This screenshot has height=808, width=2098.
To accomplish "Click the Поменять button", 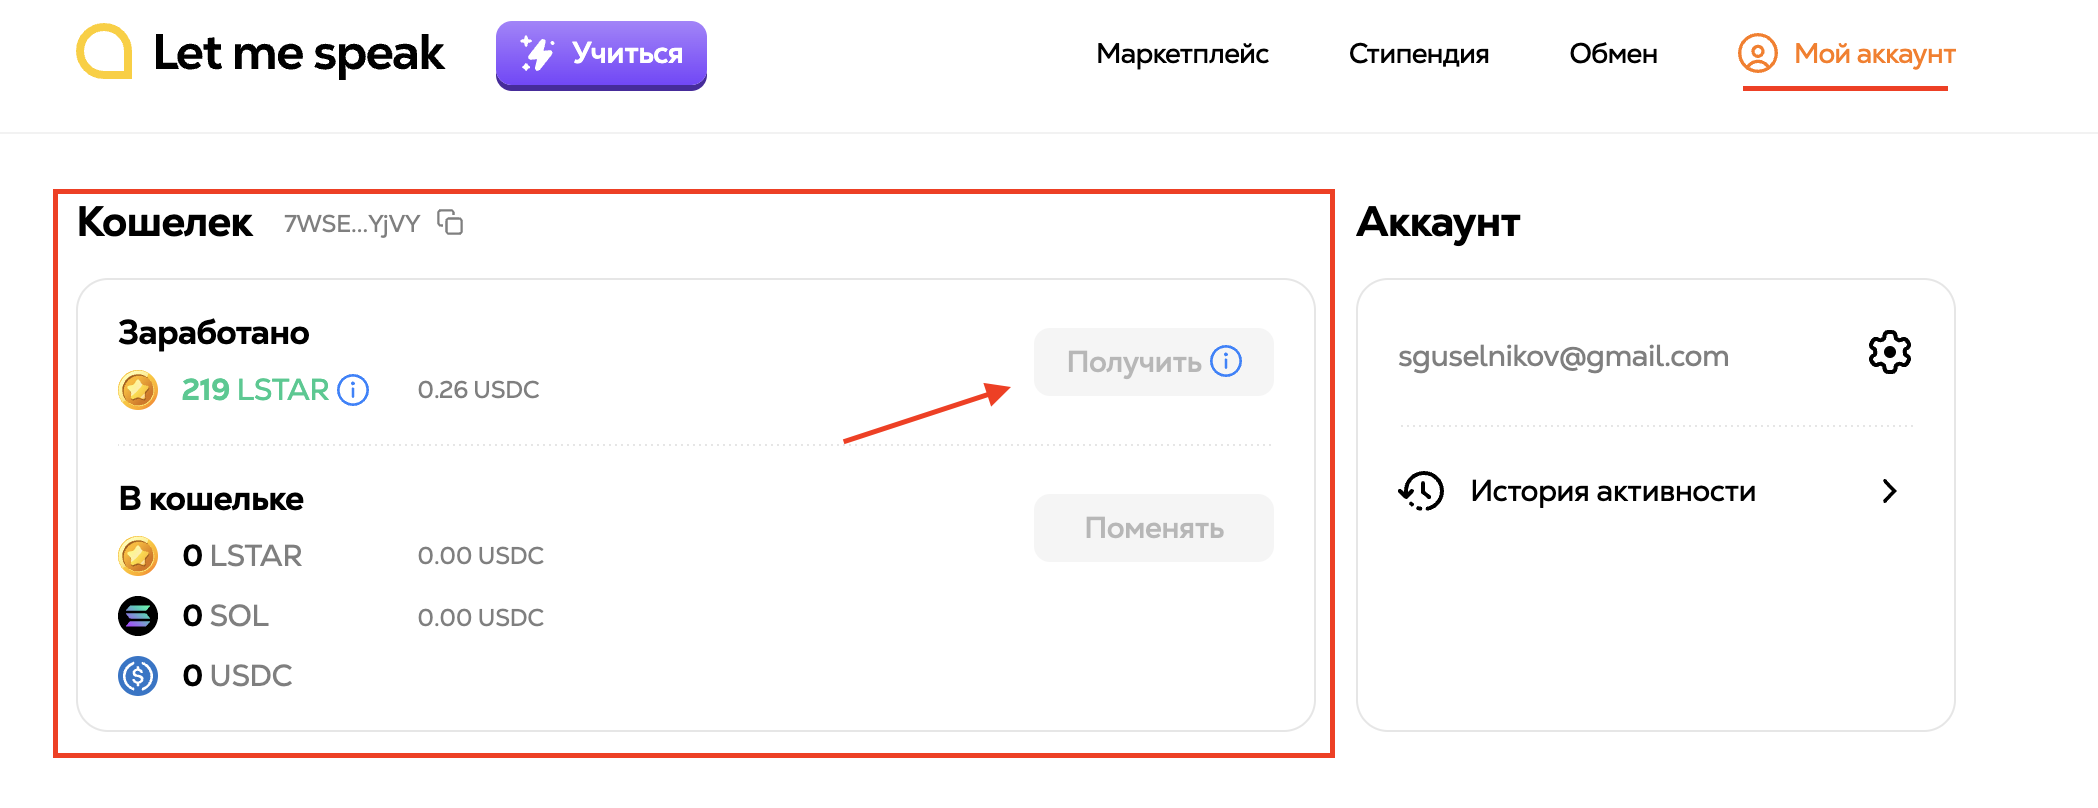I will (x=1153, y=528).
